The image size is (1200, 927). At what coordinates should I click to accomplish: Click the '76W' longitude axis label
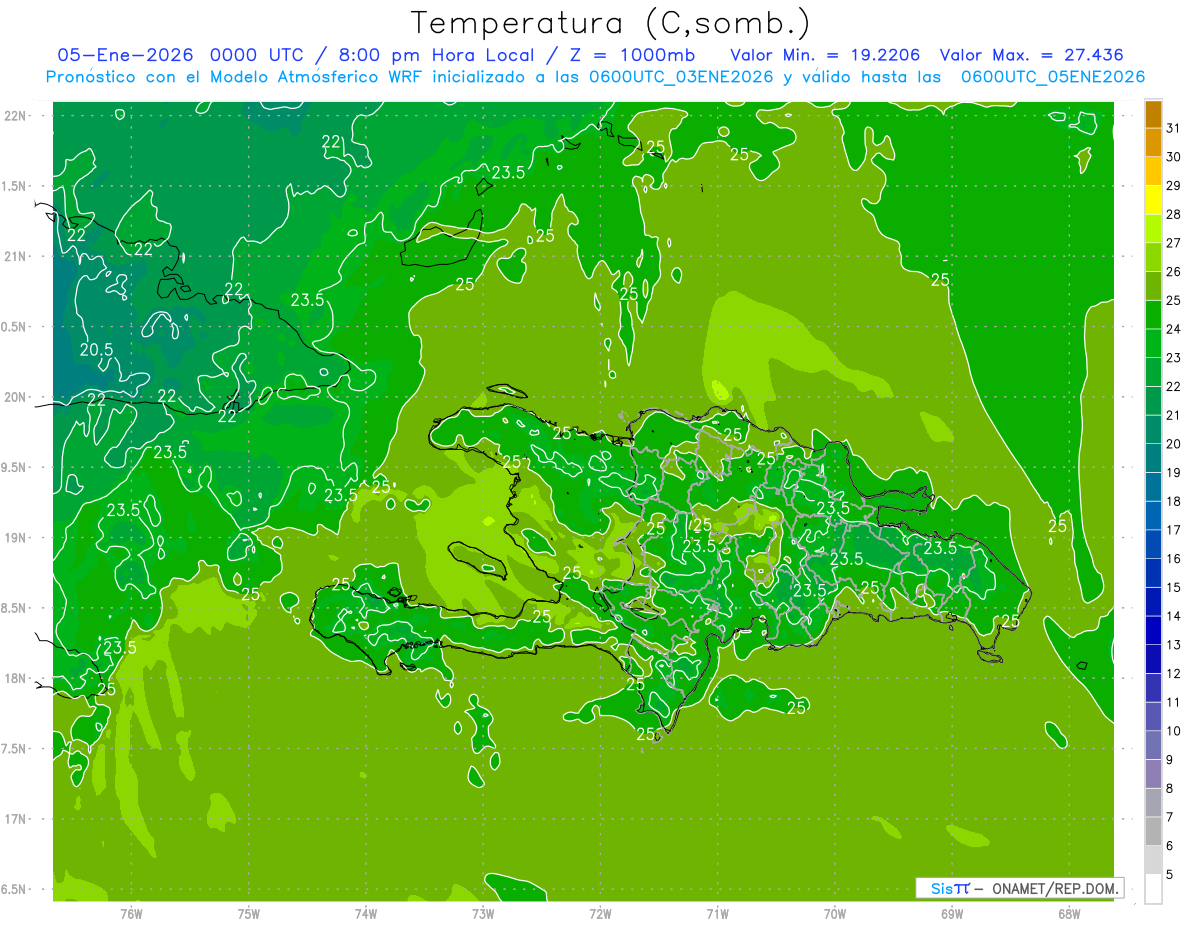(131, 913)
